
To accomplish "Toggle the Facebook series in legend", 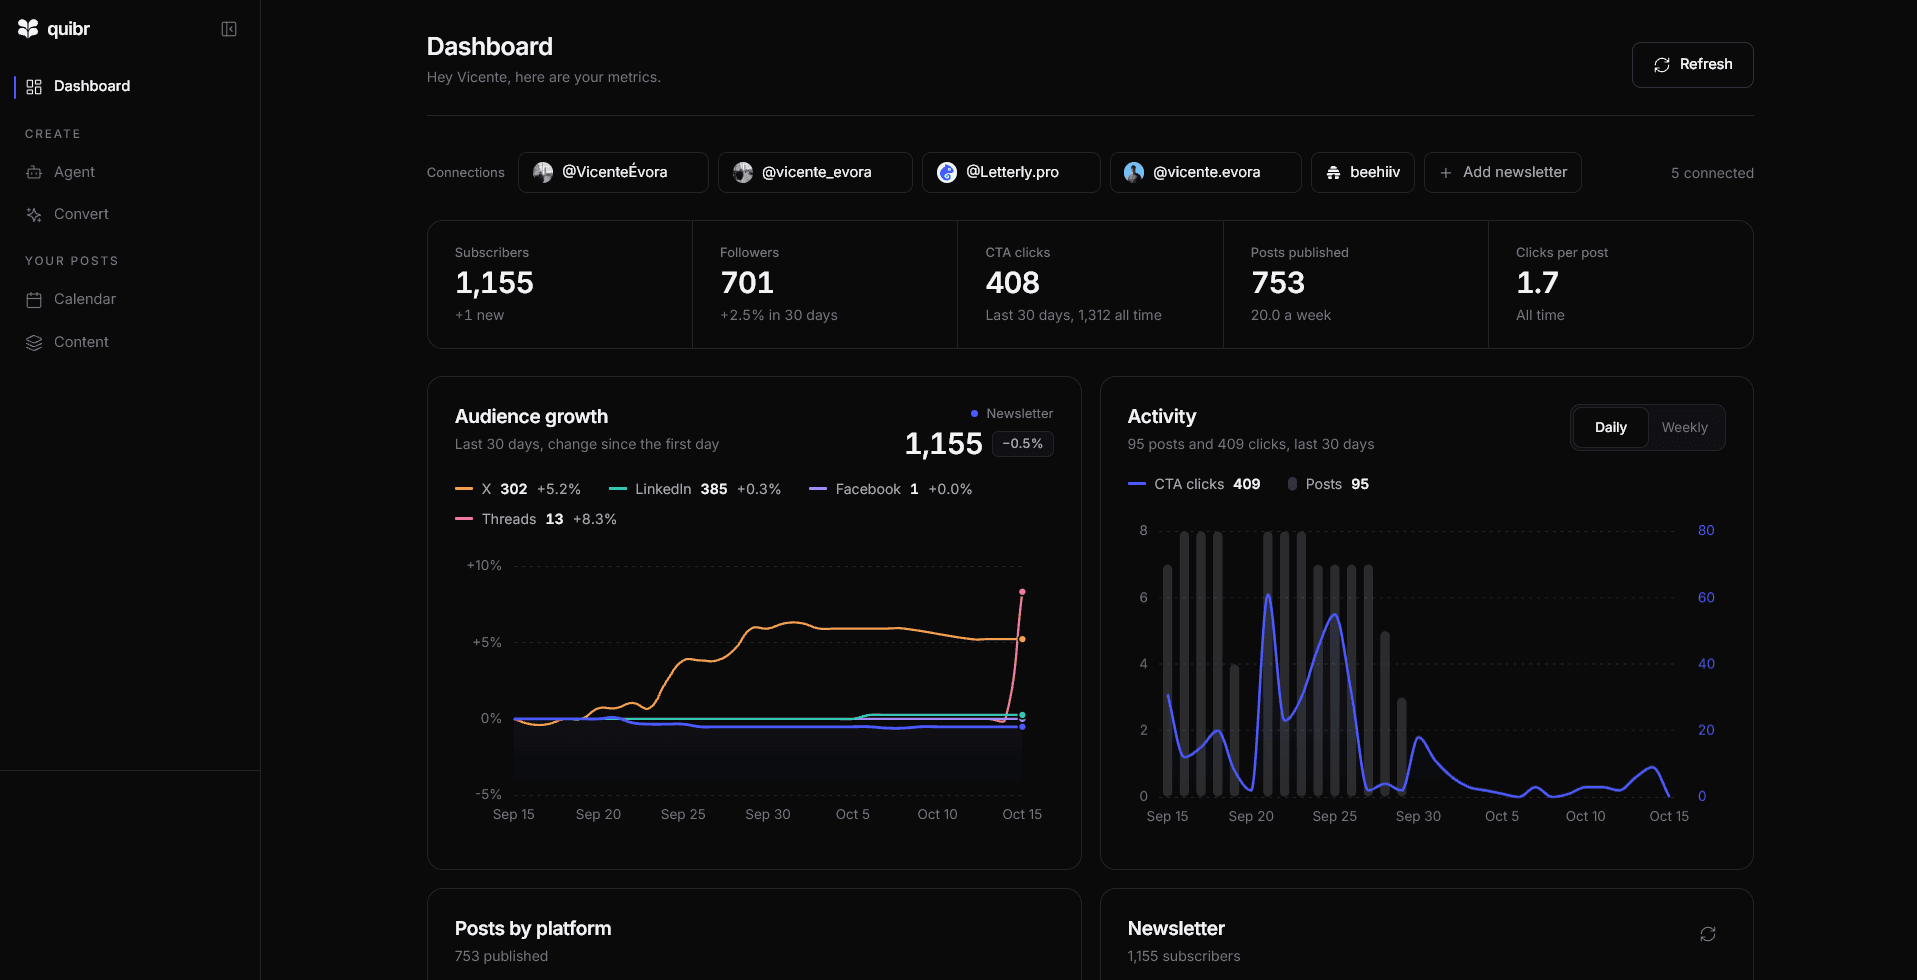I will (x=891, y=489).
